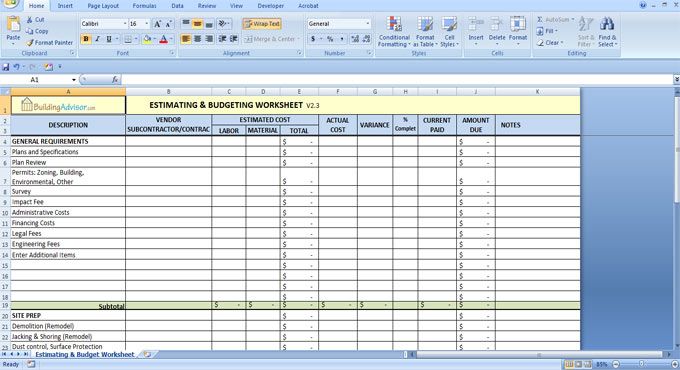Toggle right text alignment
Screen dimensions: 680x370
pos(209,39)
